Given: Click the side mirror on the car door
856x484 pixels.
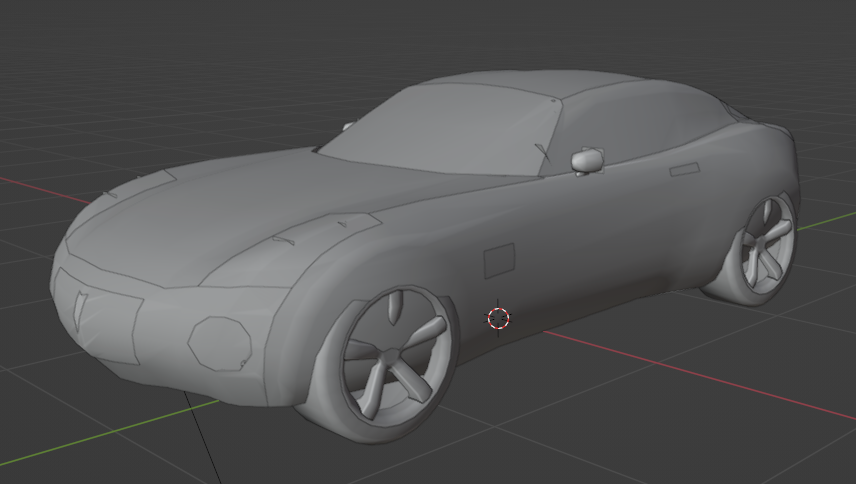Looking at the screenshot, I should [x=586, y=160].
